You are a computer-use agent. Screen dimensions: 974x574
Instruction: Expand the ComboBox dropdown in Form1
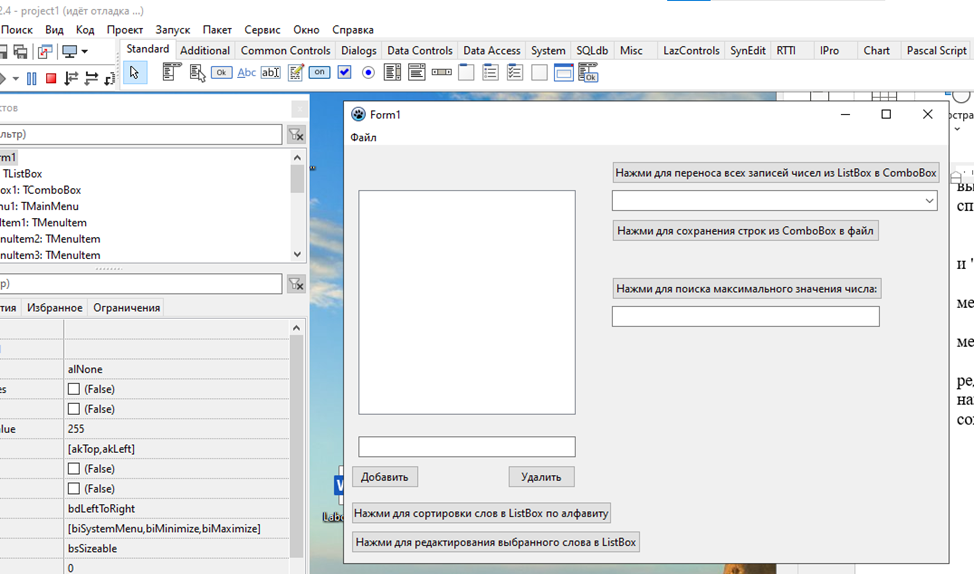tap(929, 201)
